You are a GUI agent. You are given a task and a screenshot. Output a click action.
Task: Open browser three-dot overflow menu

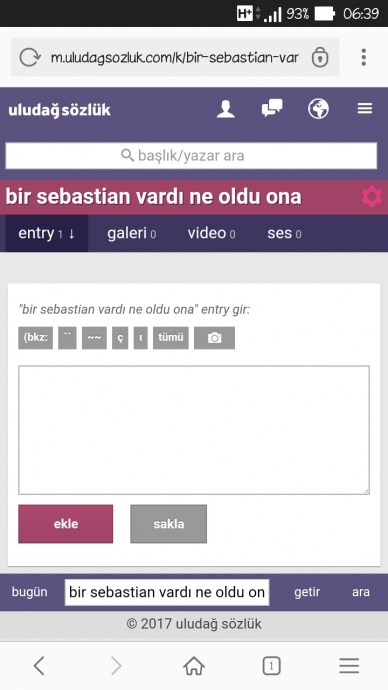pyautogui.click(x=363, y=57)
